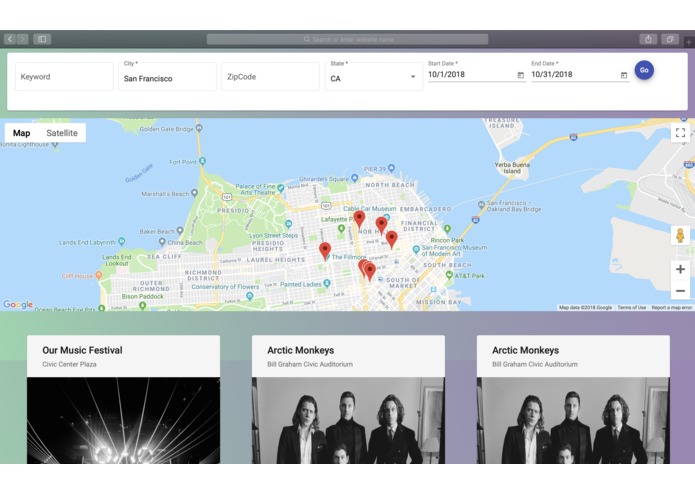Screen dimensions: 695x494
Task: Click the PIER 39 map pin
Action: coord(391,168)
